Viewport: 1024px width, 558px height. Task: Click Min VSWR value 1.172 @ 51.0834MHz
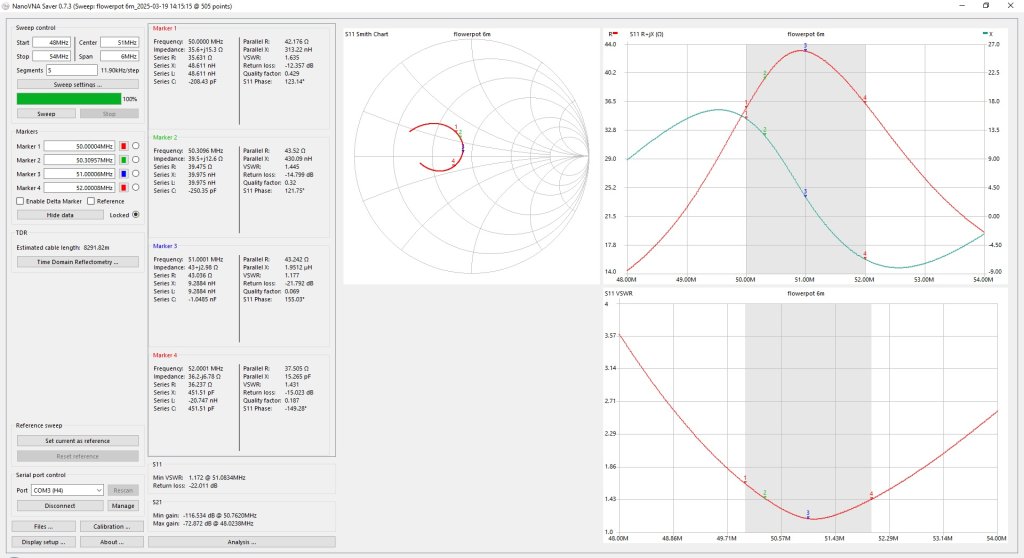pos(217,478)
